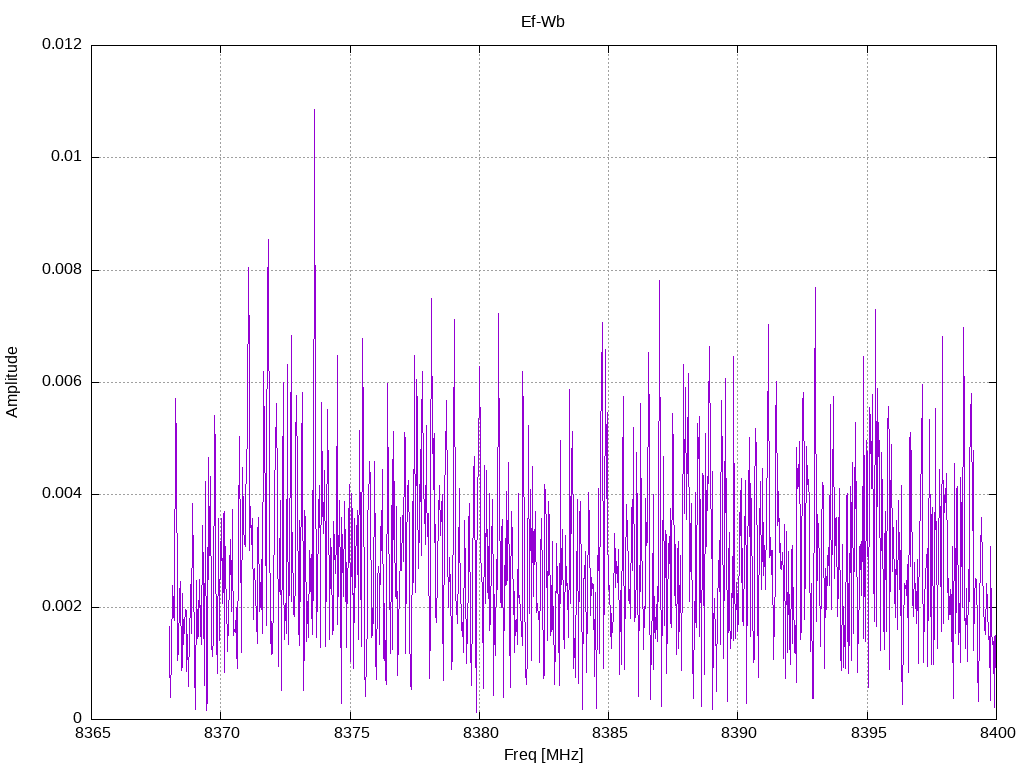Click the y-axis tick value 0.012

62,44
